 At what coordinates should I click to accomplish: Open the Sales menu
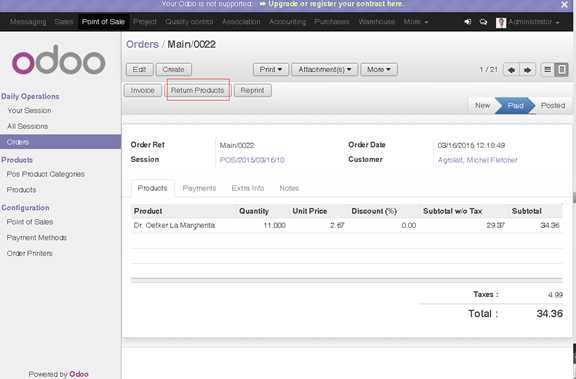tap(64, 22)
